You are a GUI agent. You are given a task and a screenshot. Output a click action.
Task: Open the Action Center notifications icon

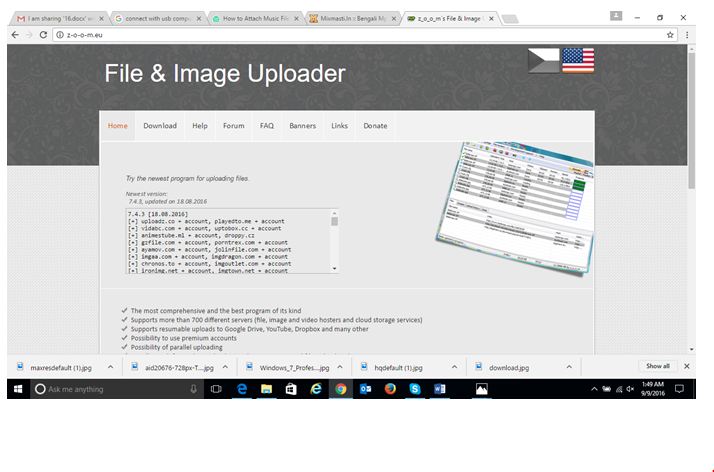679,389
